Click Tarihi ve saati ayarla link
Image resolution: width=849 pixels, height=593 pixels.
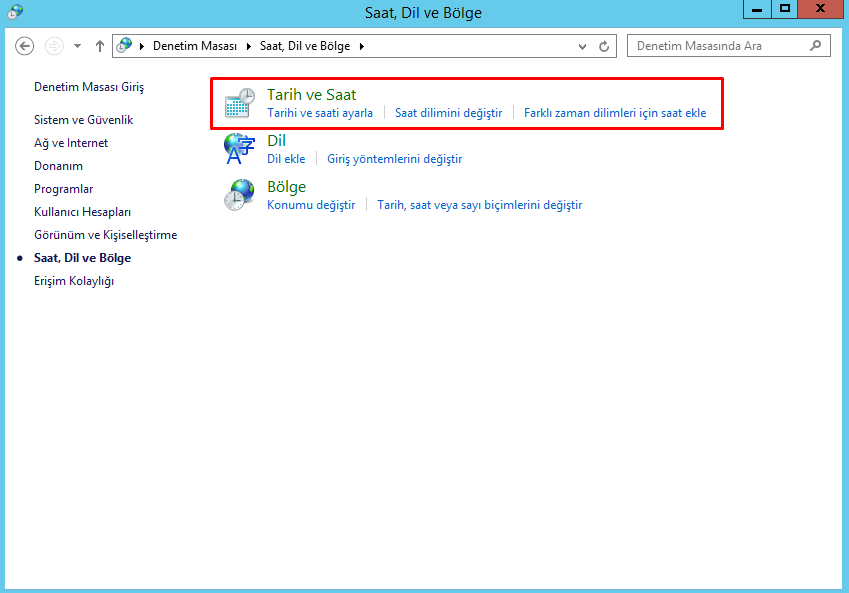pyautogui.click(x=320, y=113)
